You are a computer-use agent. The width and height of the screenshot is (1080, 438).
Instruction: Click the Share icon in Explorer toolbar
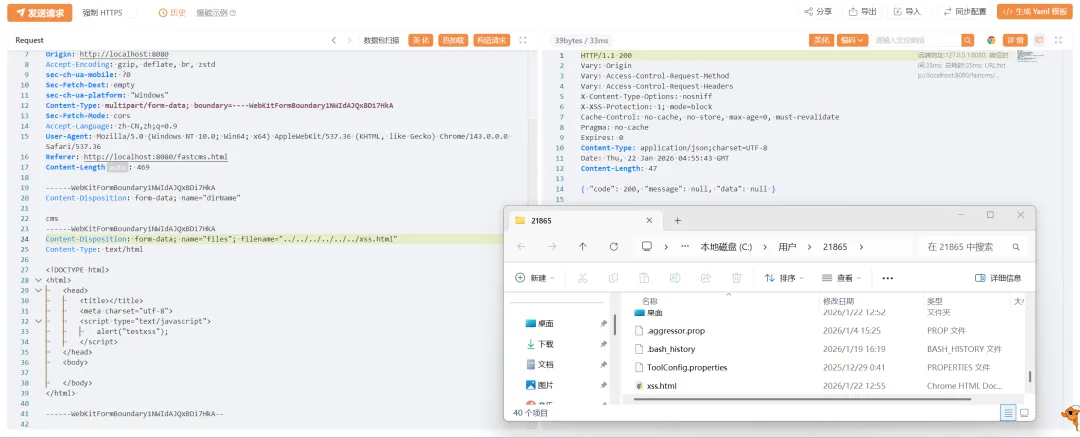[705, 278]
